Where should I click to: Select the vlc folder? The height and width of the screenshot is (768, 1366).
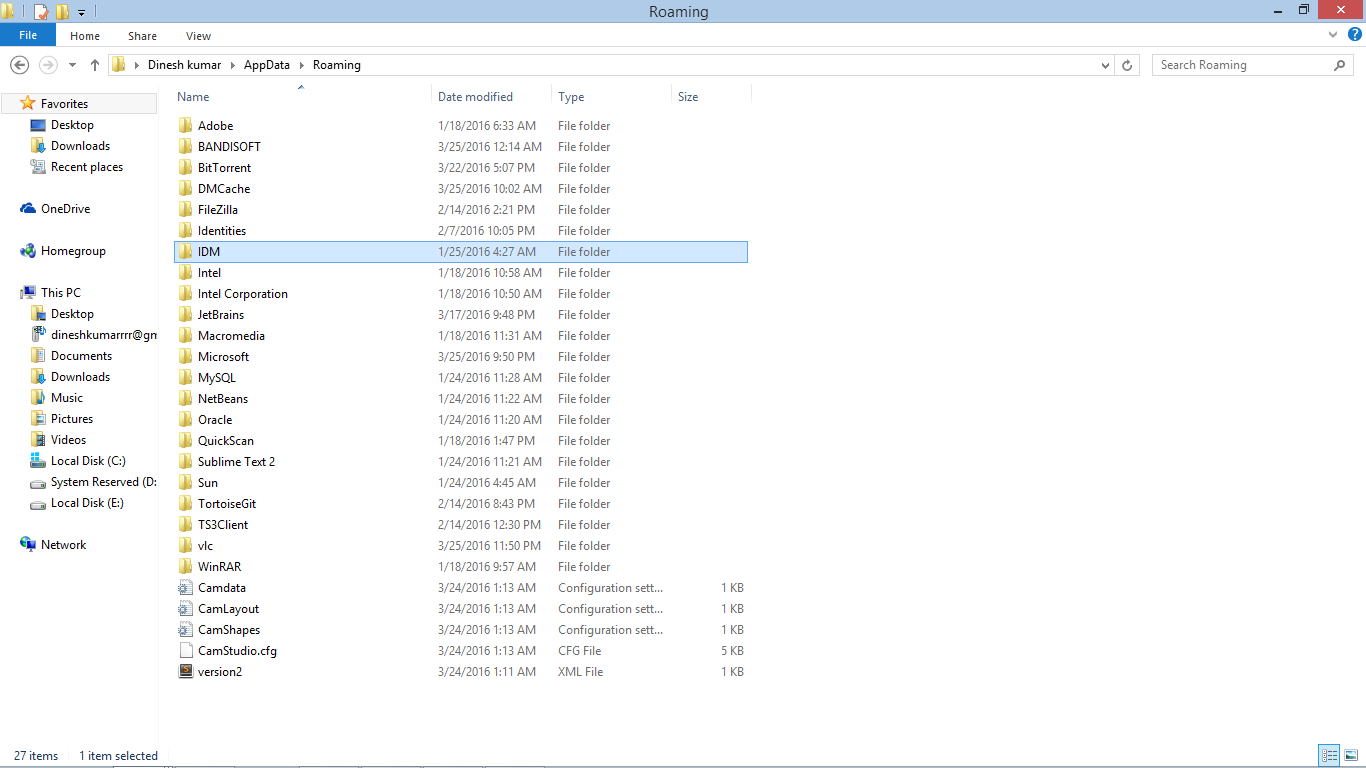[x=205, y=546]
